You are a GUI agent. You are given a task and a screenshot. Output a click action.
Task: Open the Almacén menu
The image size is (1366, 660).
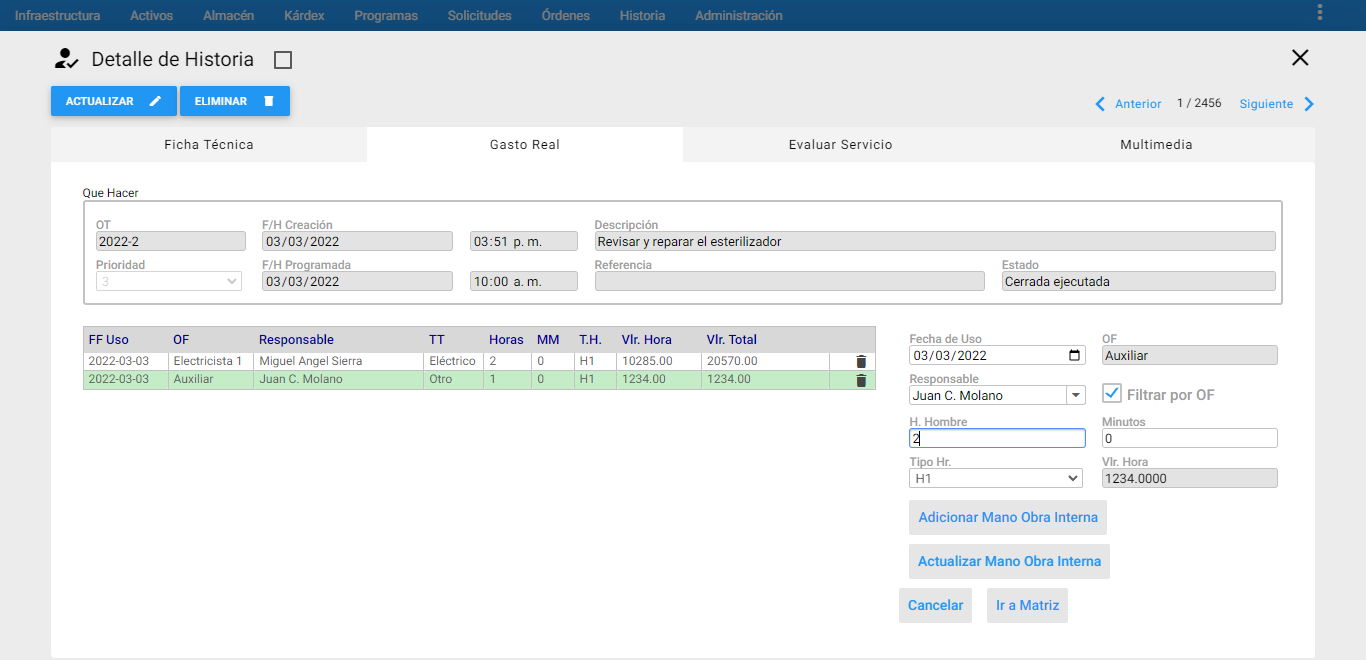click(228, 15)
